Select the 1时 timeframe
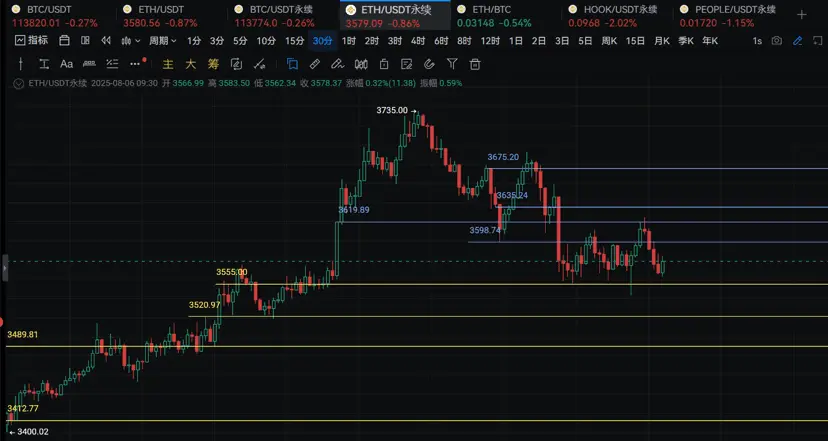Viewport: 828px width, 441px height. click(349, 41)
